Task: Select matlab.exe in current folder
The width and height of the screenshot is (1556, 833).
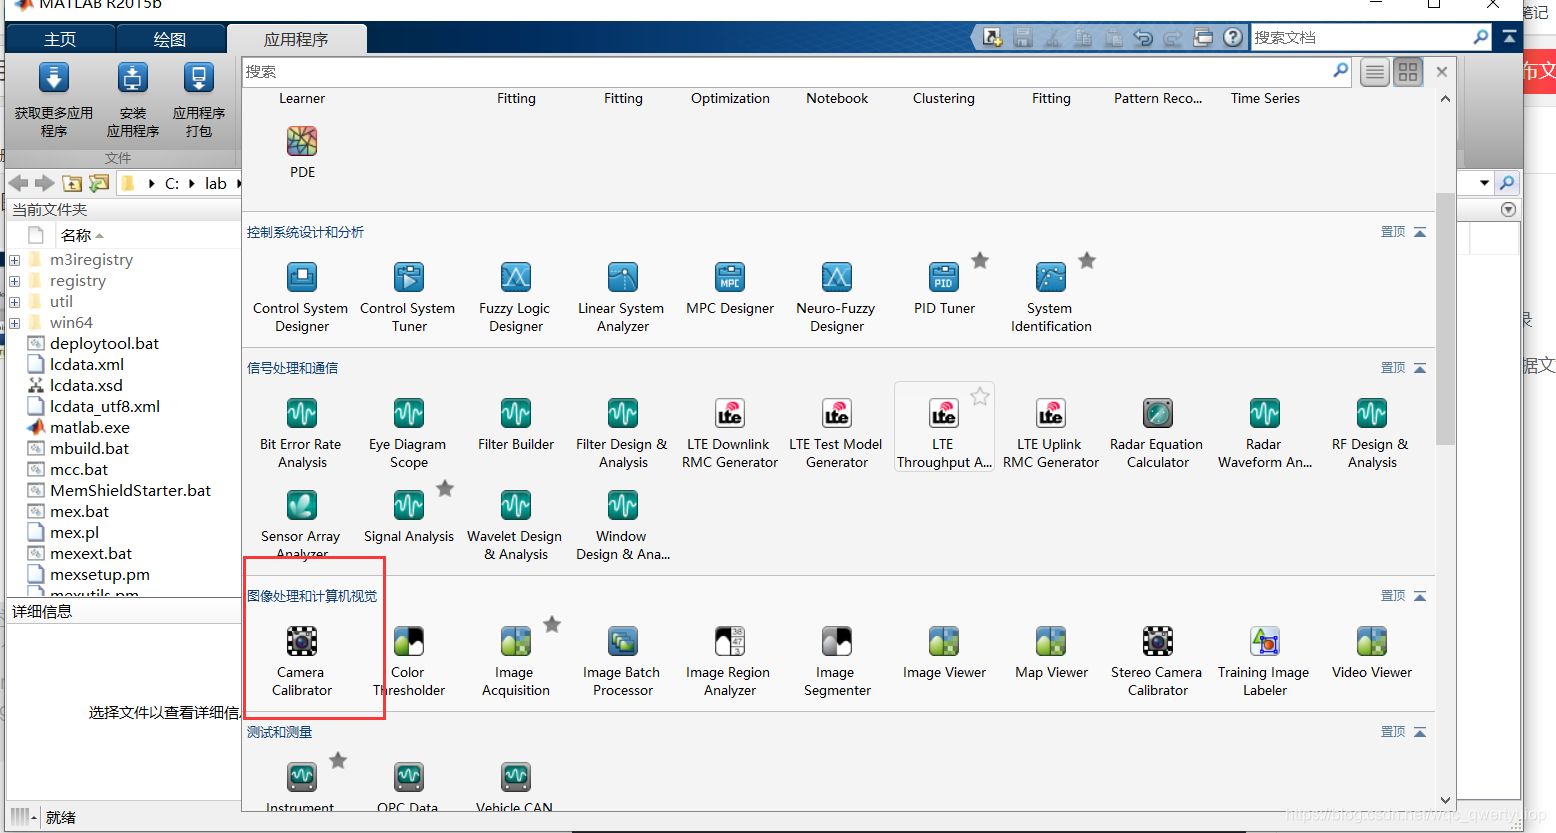Action: tap(90, 428)
